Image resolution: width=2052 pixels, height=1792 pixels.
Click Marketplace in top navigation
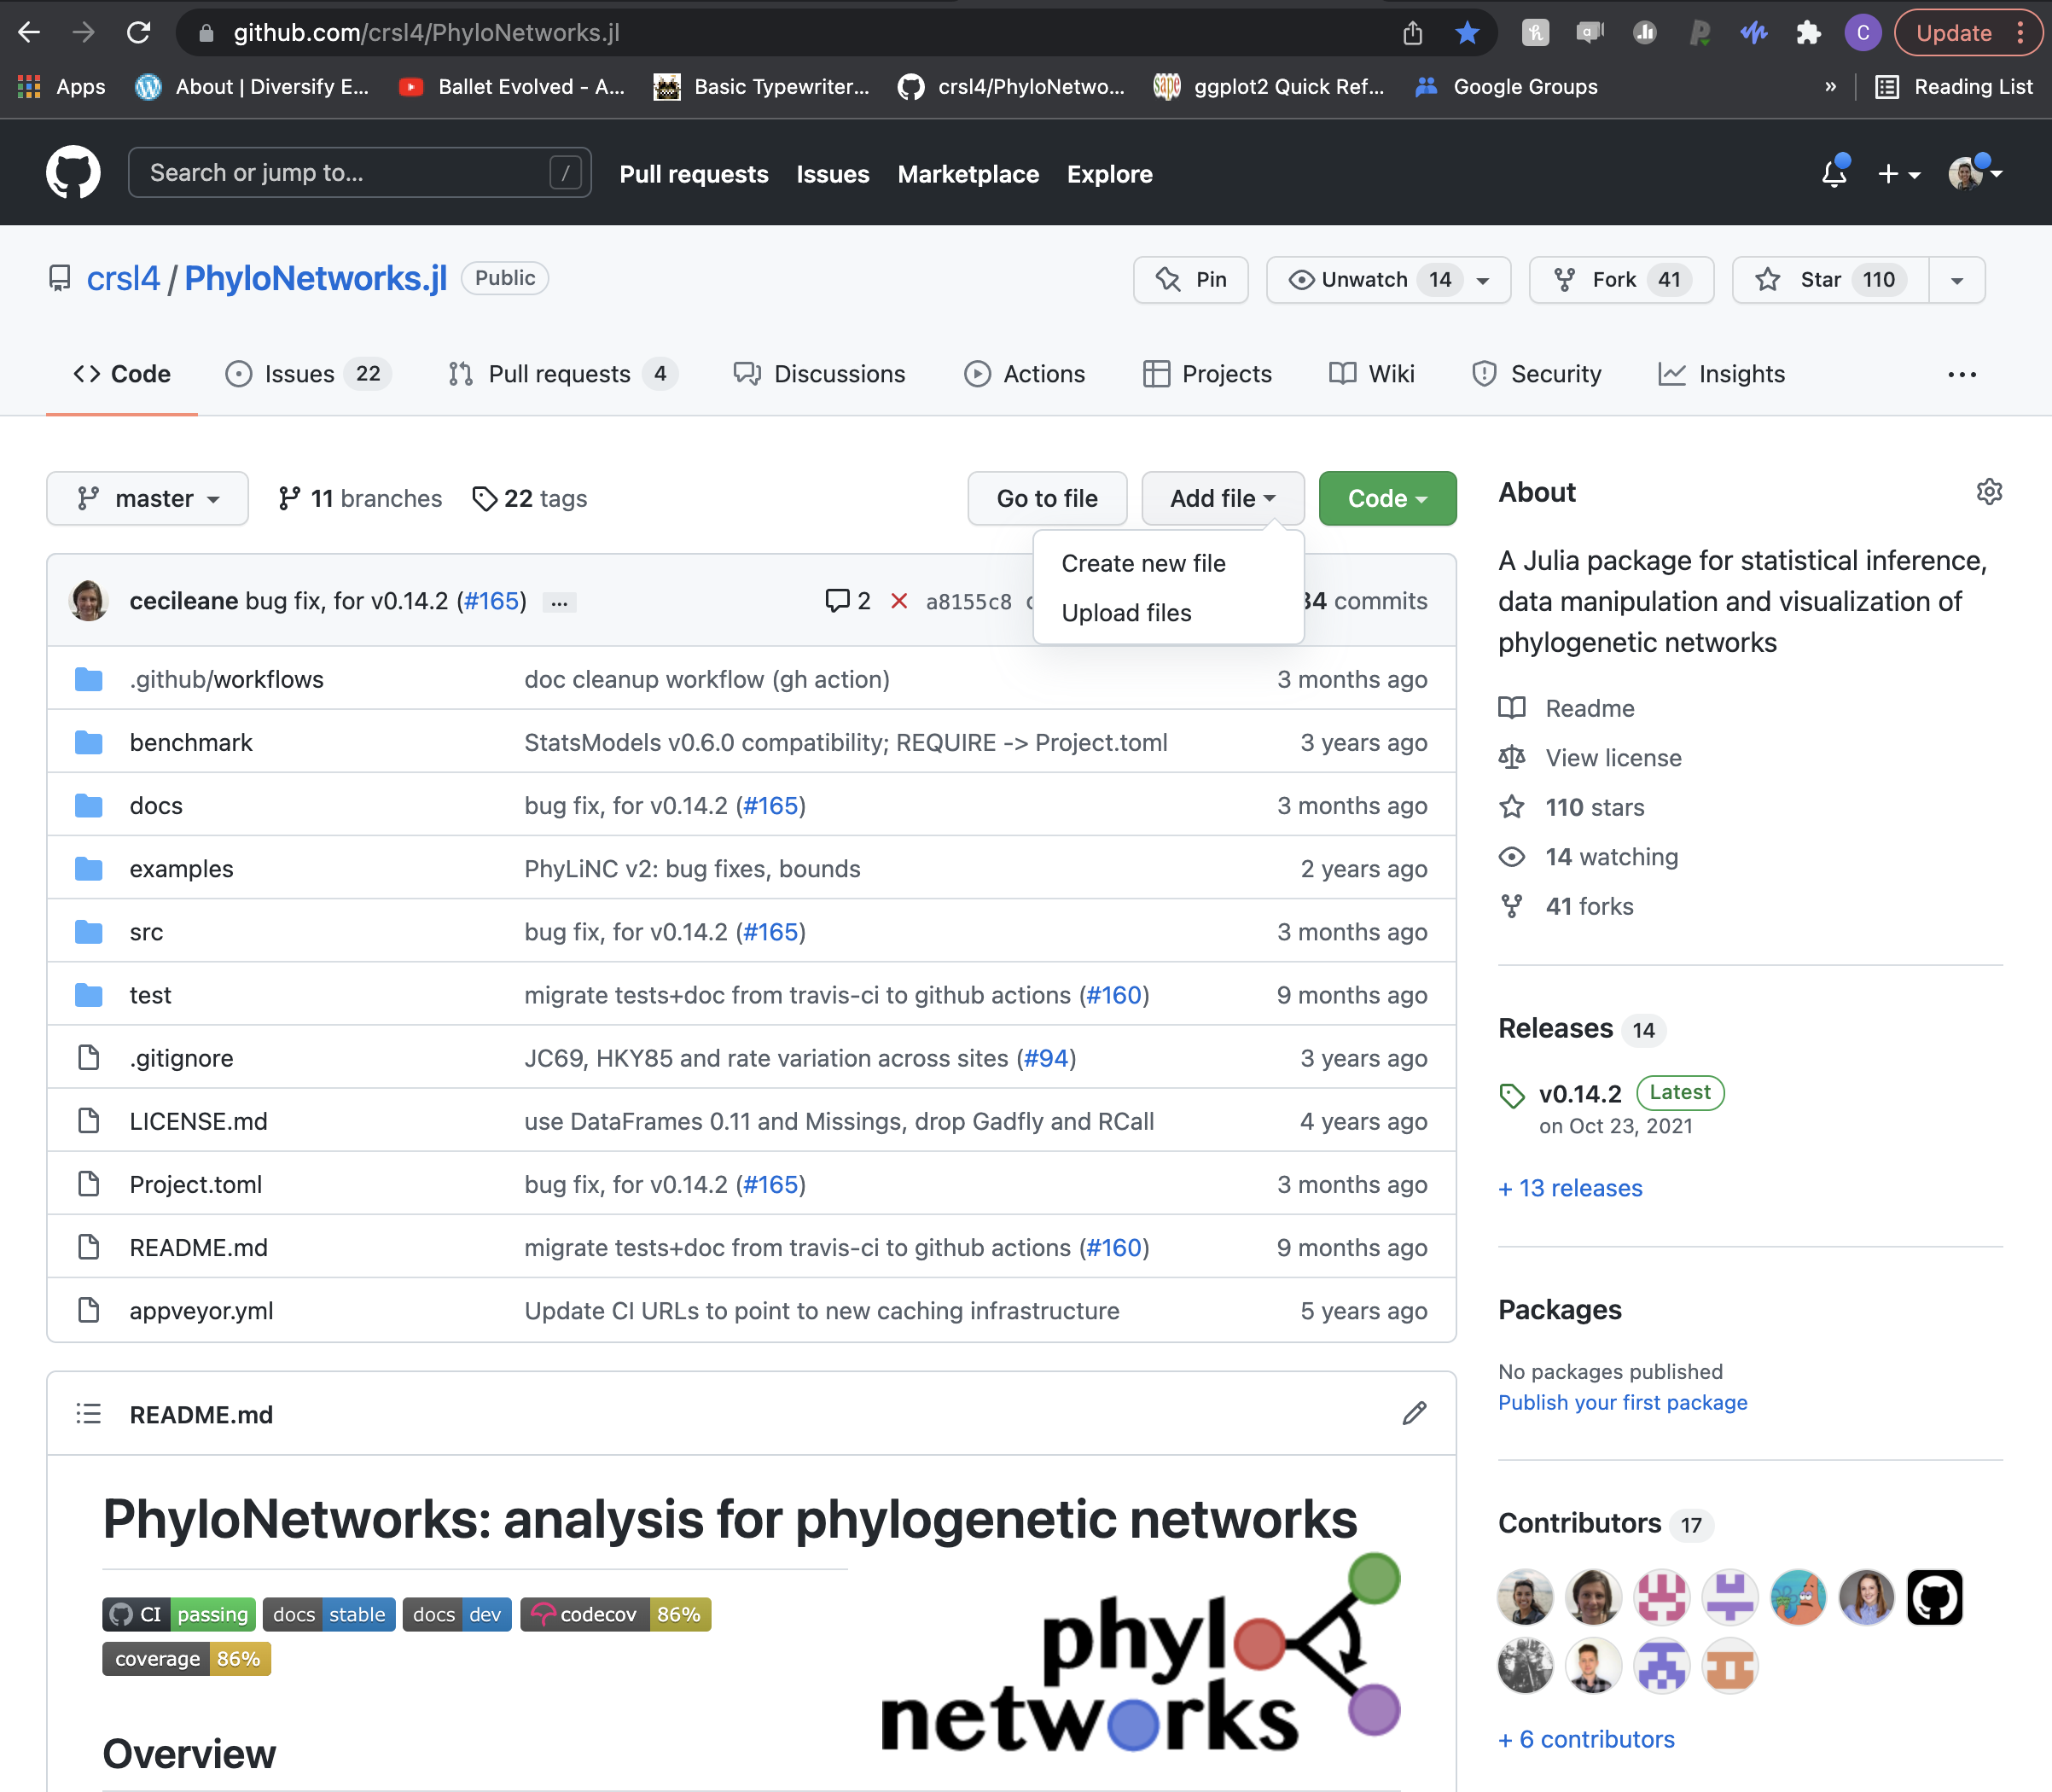point(968,174)
